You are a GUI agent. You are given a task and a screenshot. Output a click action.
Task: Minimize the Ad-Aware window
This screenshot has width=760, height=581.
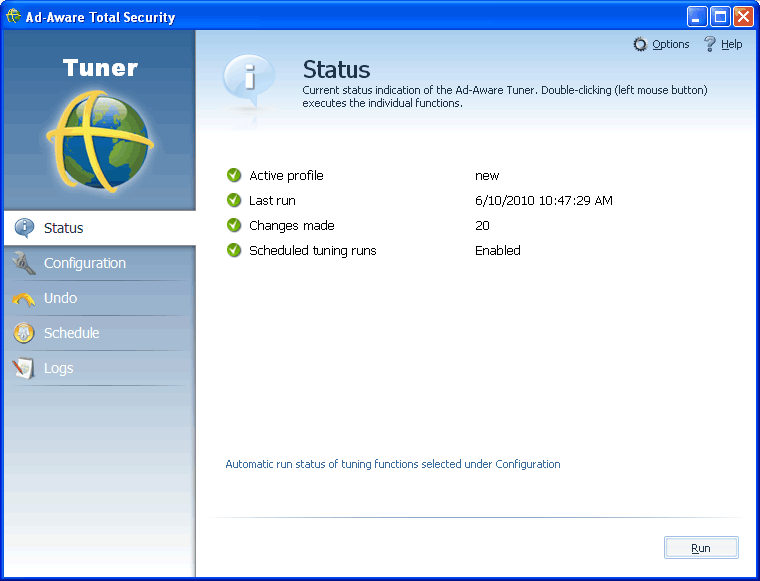(x=697, y=16)
